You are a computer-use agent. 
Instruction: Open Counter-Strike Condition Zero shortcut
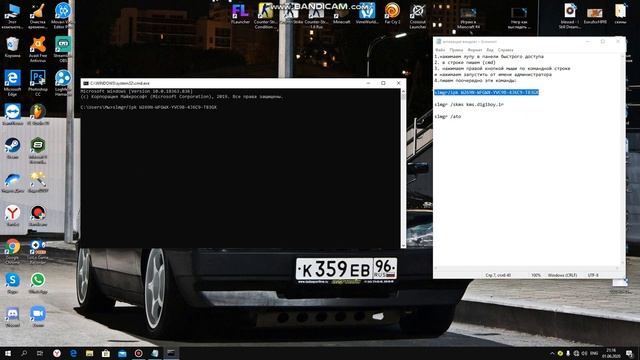(x=265, y=16)
